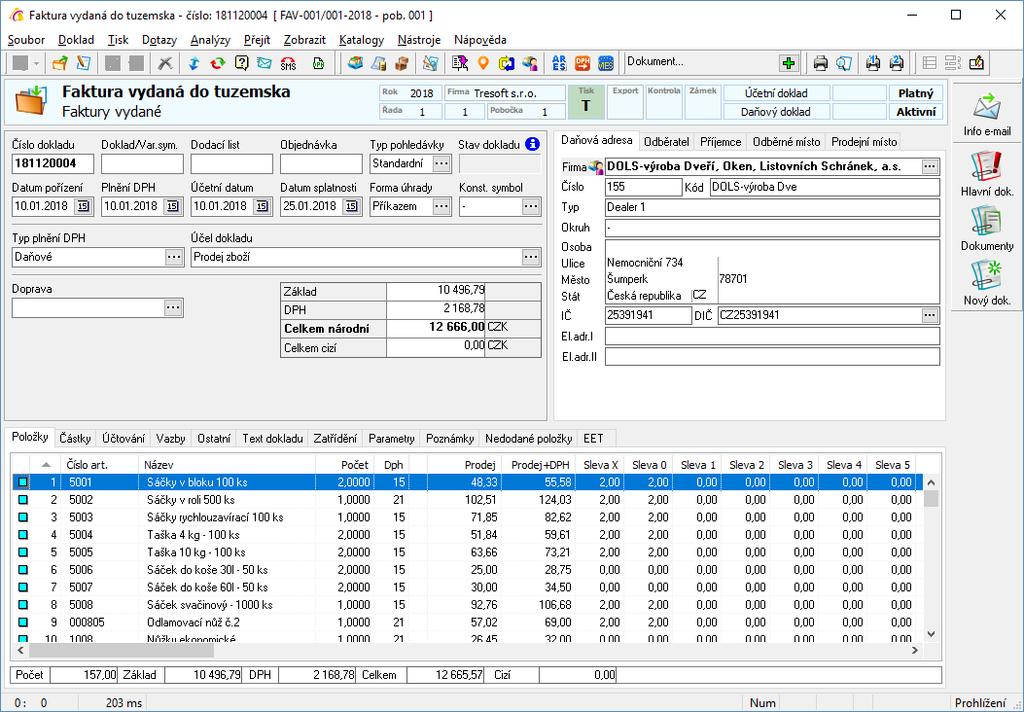Open Typ pohledávky selector button
Viewport: 1024px width, 712px height.
[442, 163]
